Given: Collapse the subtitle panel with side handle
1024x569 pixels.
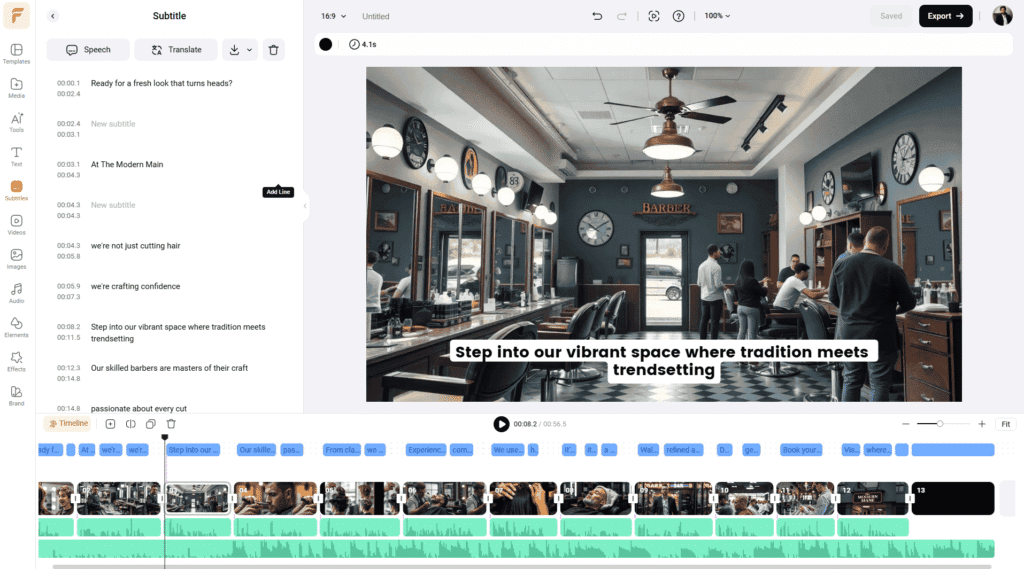Looking at the screenshot, I should click(305, 206).
